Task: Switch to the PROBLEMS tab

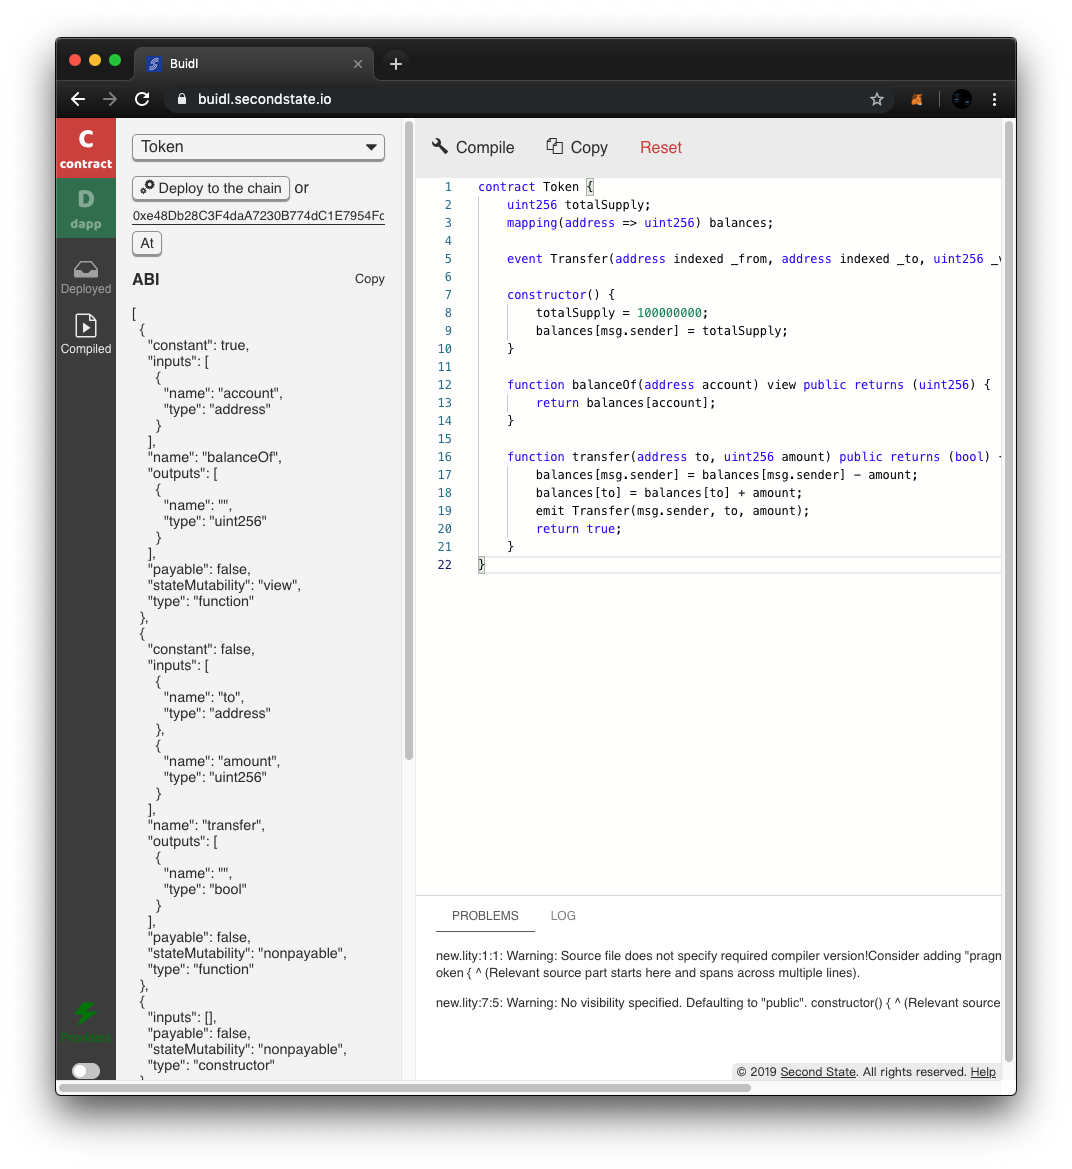Action: click(485, 916)
